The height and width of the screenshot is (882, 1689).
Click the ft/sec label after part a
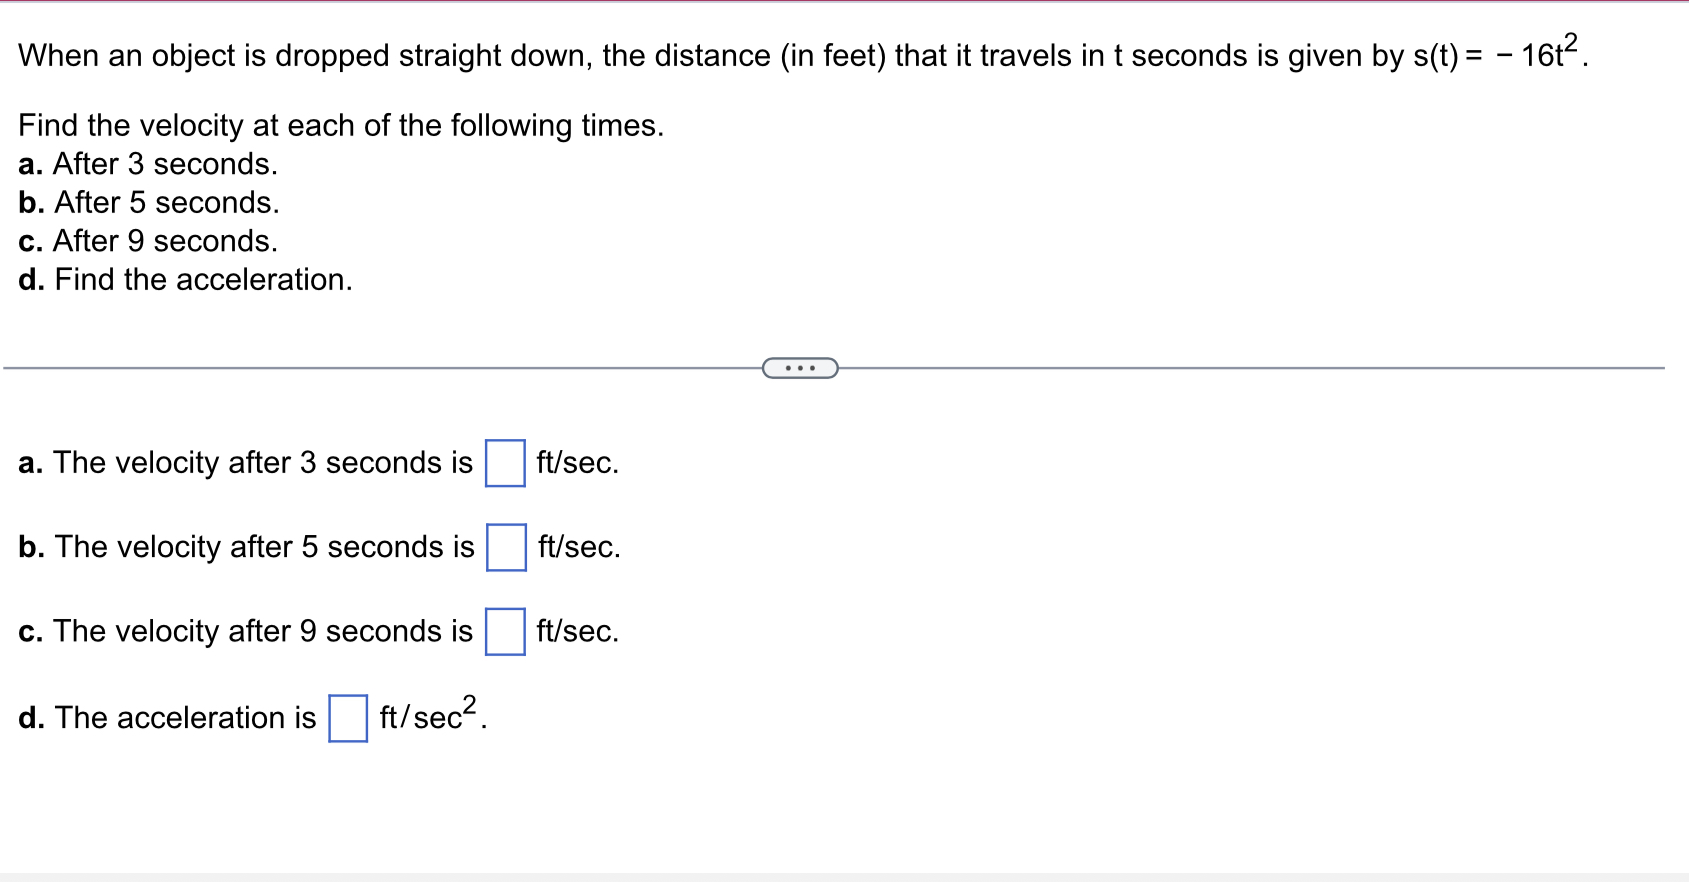[578, 463]
